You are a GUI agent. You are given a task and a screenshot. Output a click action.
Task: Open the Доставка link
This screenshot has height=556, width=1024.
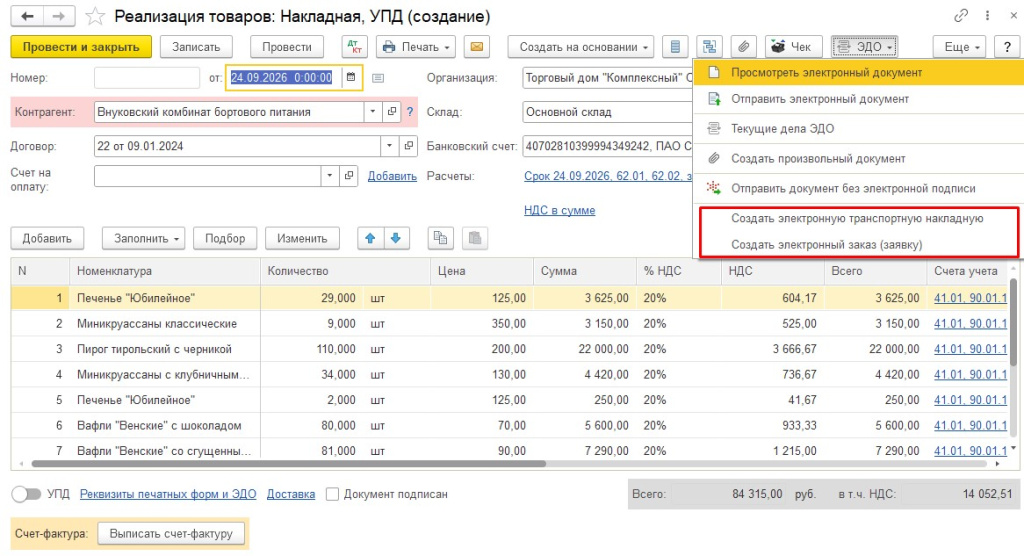(x=291, y=495)
